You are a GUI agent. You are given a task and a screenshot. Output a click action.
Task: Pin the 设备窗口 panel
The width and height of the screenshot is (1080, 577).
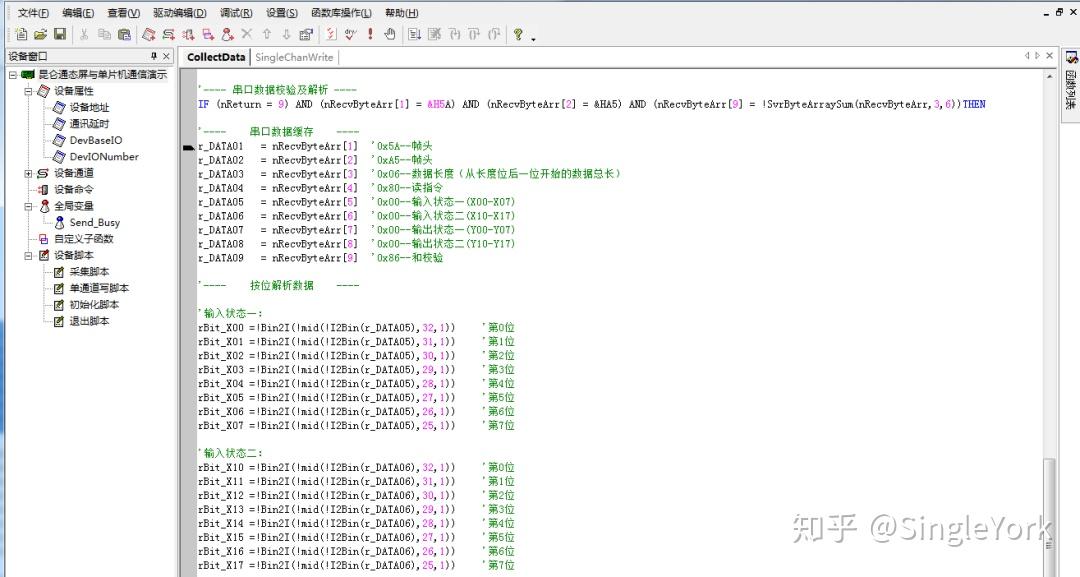pyautogui.click(x=154, y=56)
